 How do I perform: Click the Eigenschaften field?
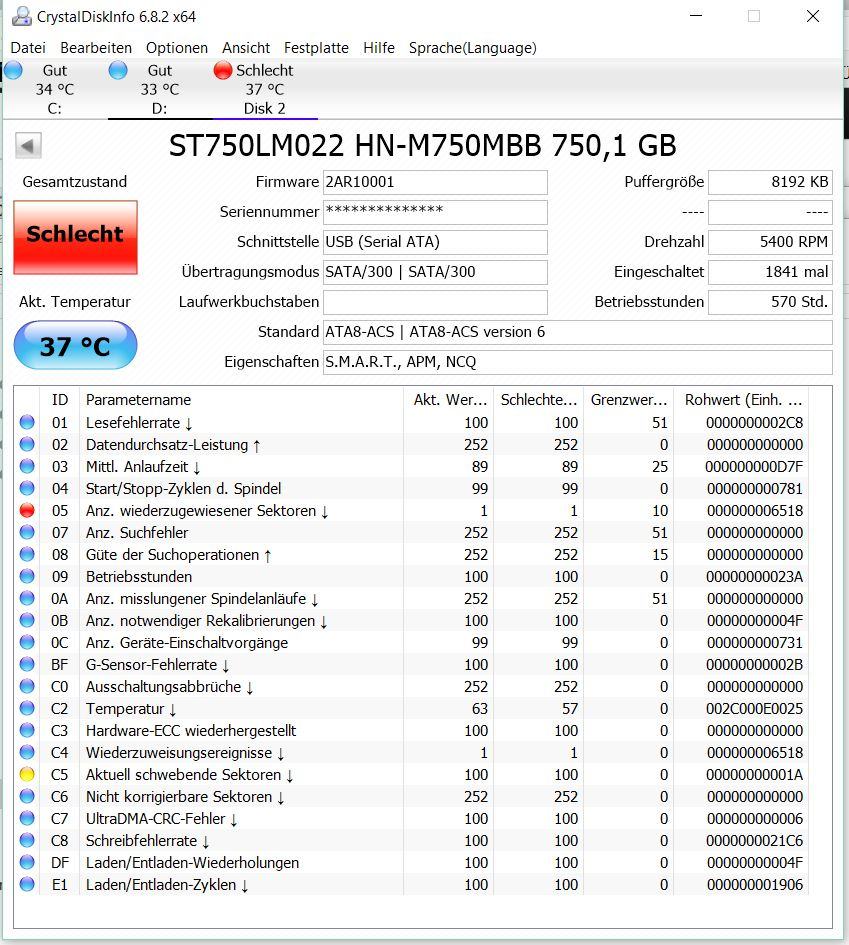click(578, 363)
